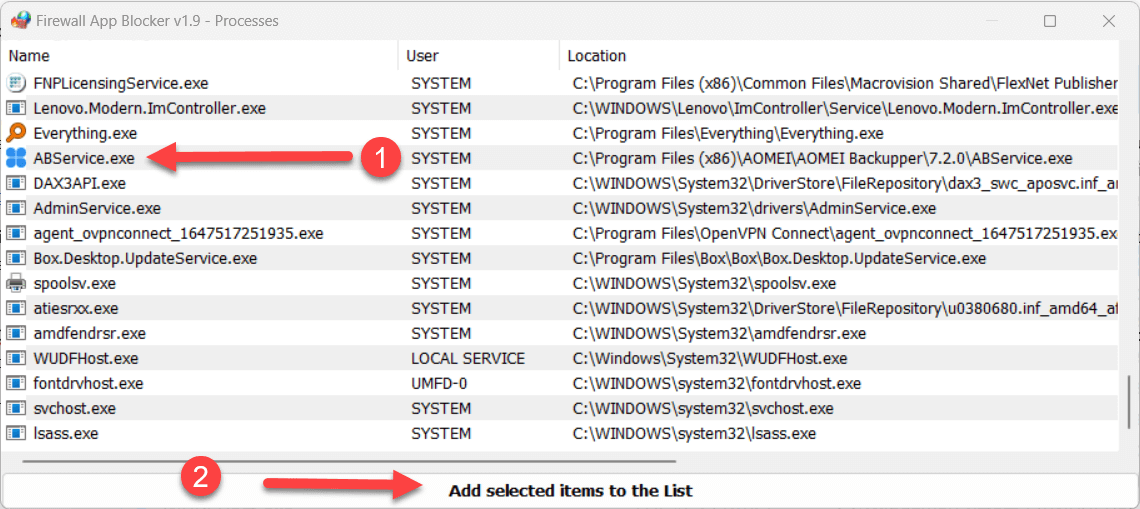1140x509 pixels.
Task: Click SYSTEM user cell in ABService.exe row
Action: 441,159
